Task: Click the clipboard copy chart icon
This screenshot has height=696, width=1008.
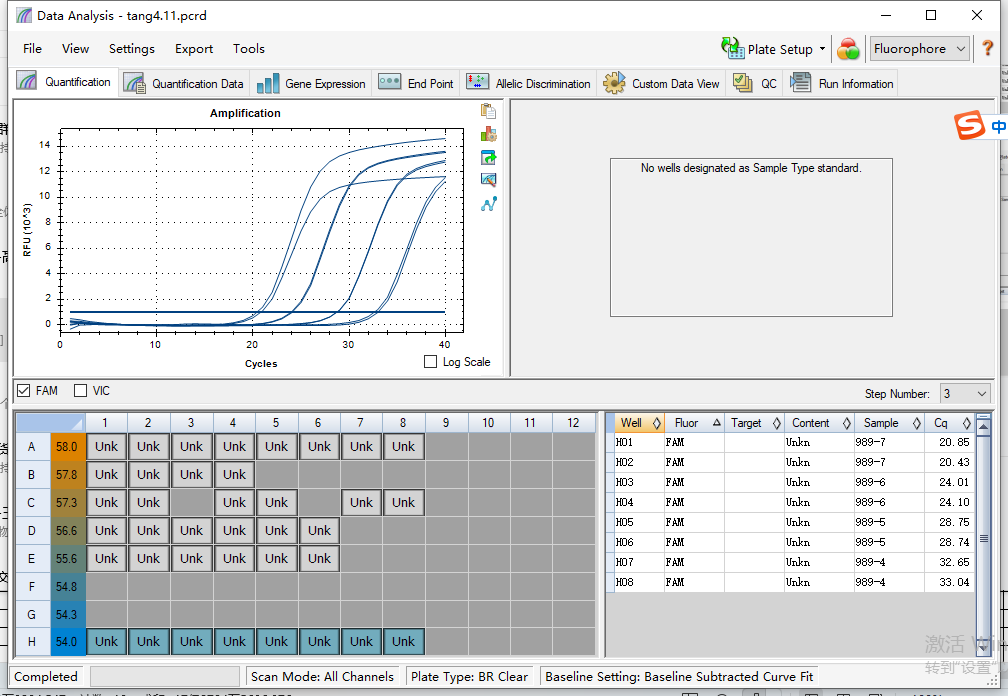Action: coord(488,111)
